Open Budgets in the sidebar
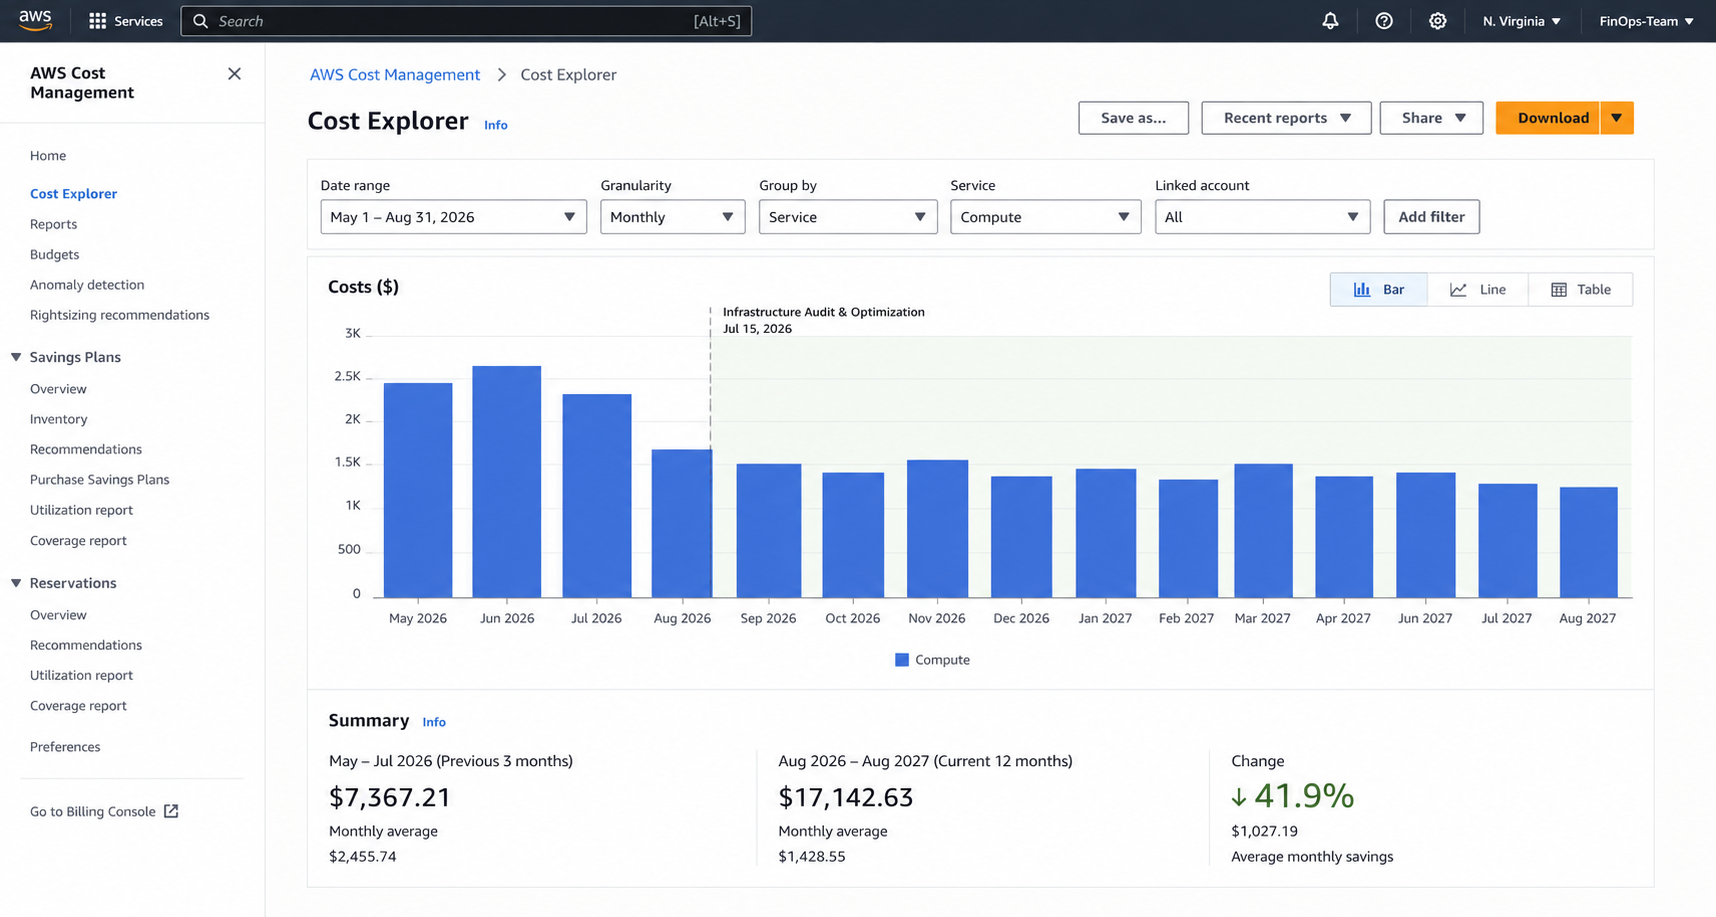Screen dimensions: 1716x917 pyautogui.click(x=54, y=254)
